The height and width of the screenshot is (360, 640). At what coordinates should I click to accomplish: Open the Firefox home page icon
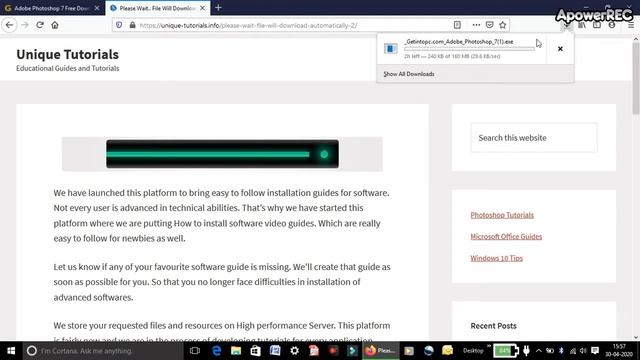coord(55,25)
